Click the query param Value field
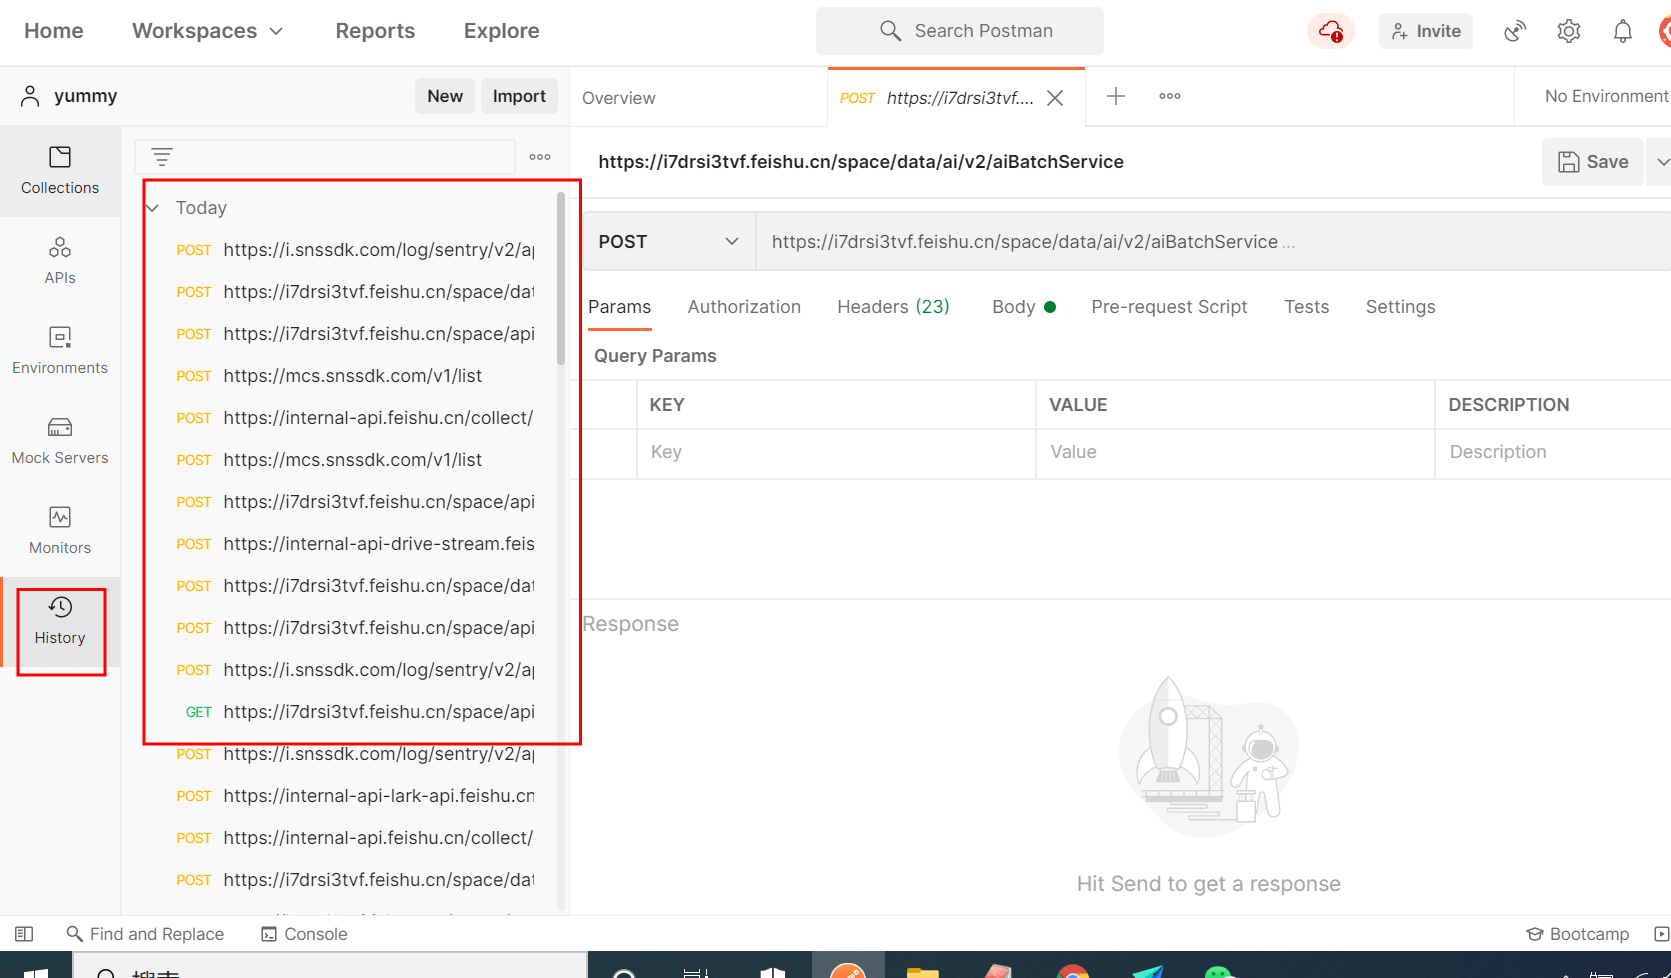 click(x=1235, y=452)
